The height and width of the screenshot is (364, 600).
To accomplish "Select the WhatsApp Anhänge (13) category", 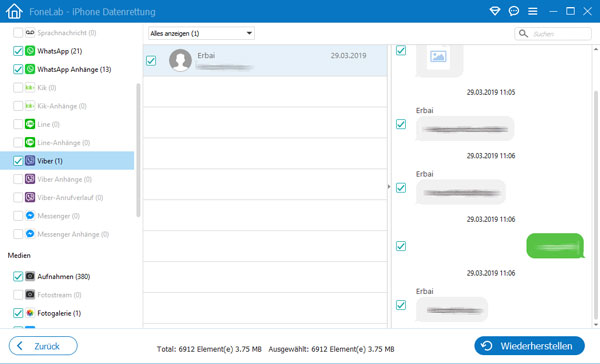I will tap(74, 69).
